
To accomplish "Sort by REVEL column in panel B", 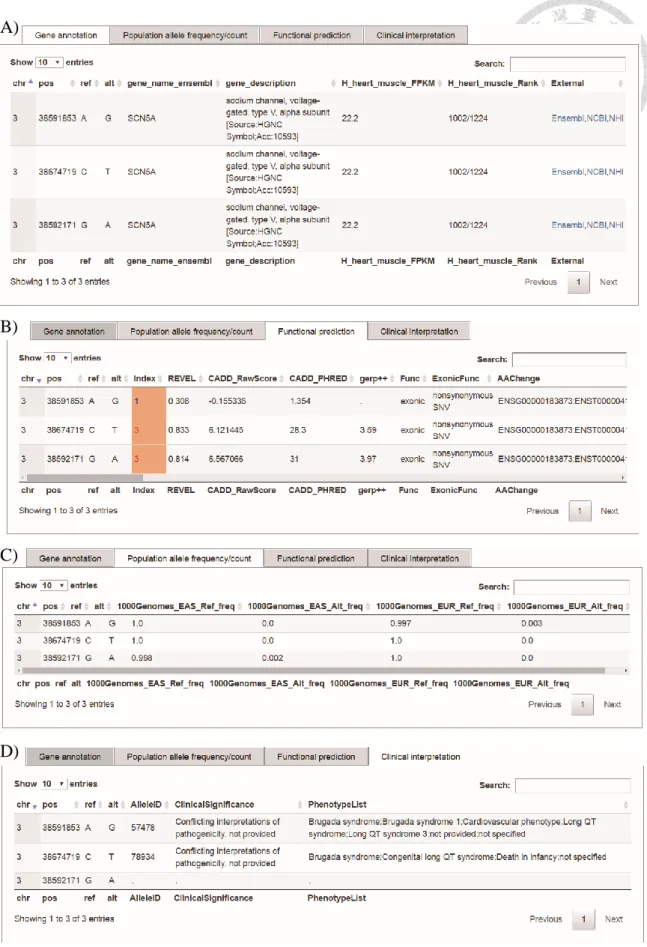I will point(181,379).
